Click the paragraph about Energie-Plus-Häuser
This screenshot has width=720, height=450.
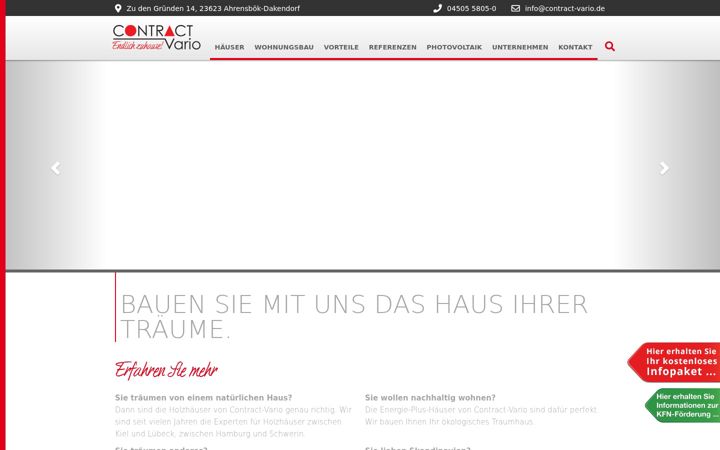pyautogui.click(x=481, y=416)
